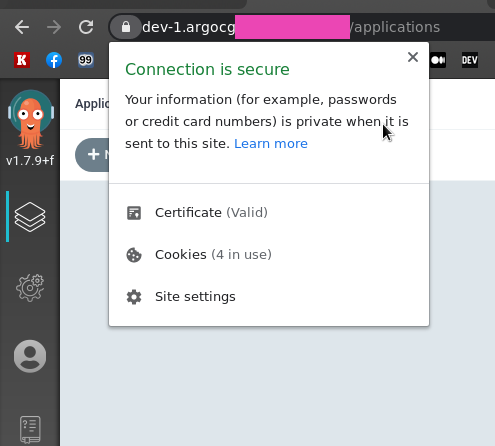Click the URL address bar text
The width and height of the screenshot is (495, 446).
click(291, 27)
